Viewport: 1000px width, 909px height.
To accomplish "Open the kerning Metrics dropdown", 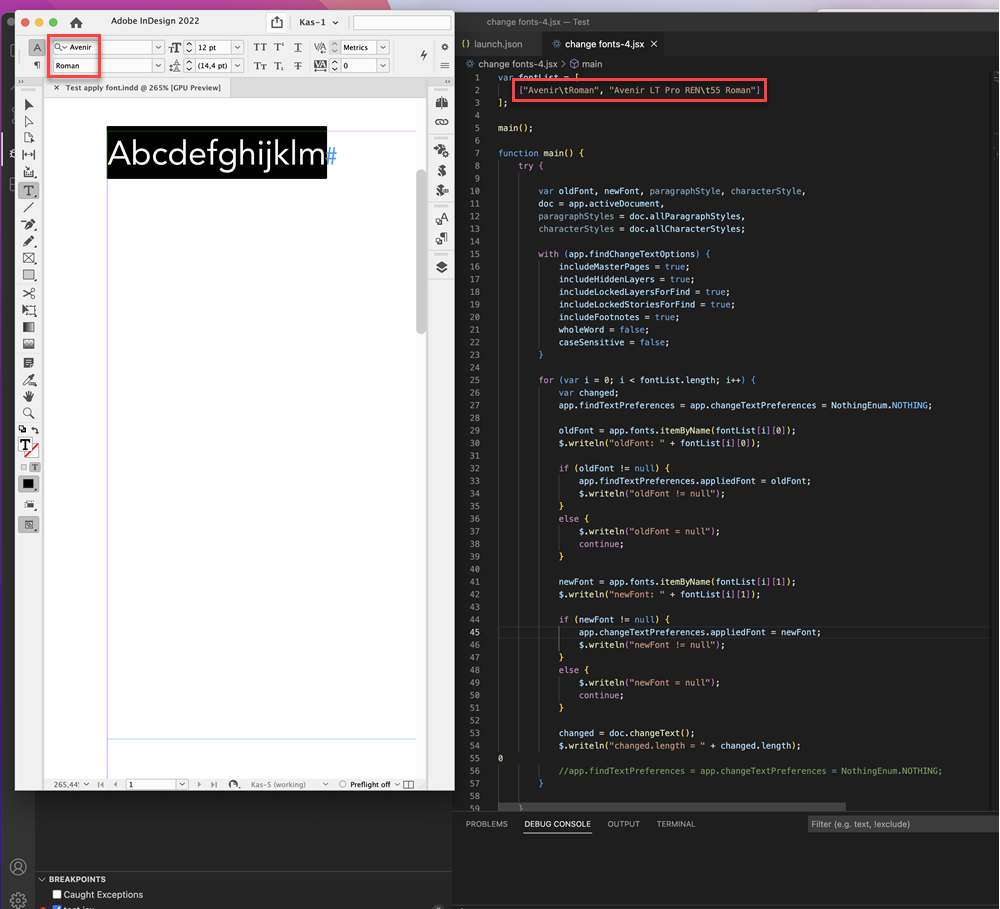I will click(x=383, y=47).
